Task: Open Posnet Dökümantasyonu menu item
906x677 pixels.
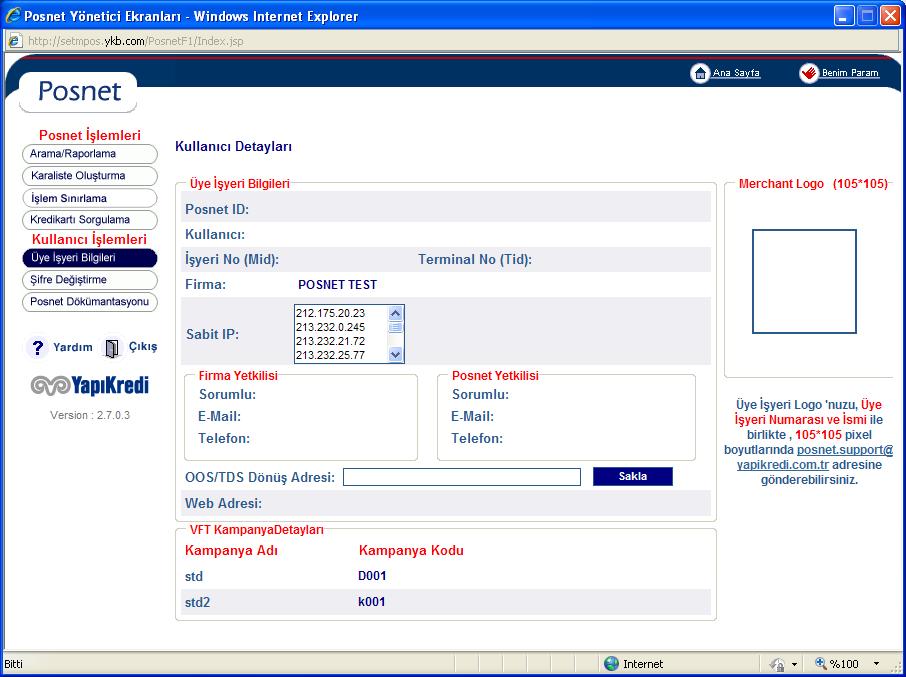Action: click(x=90, y=302)
